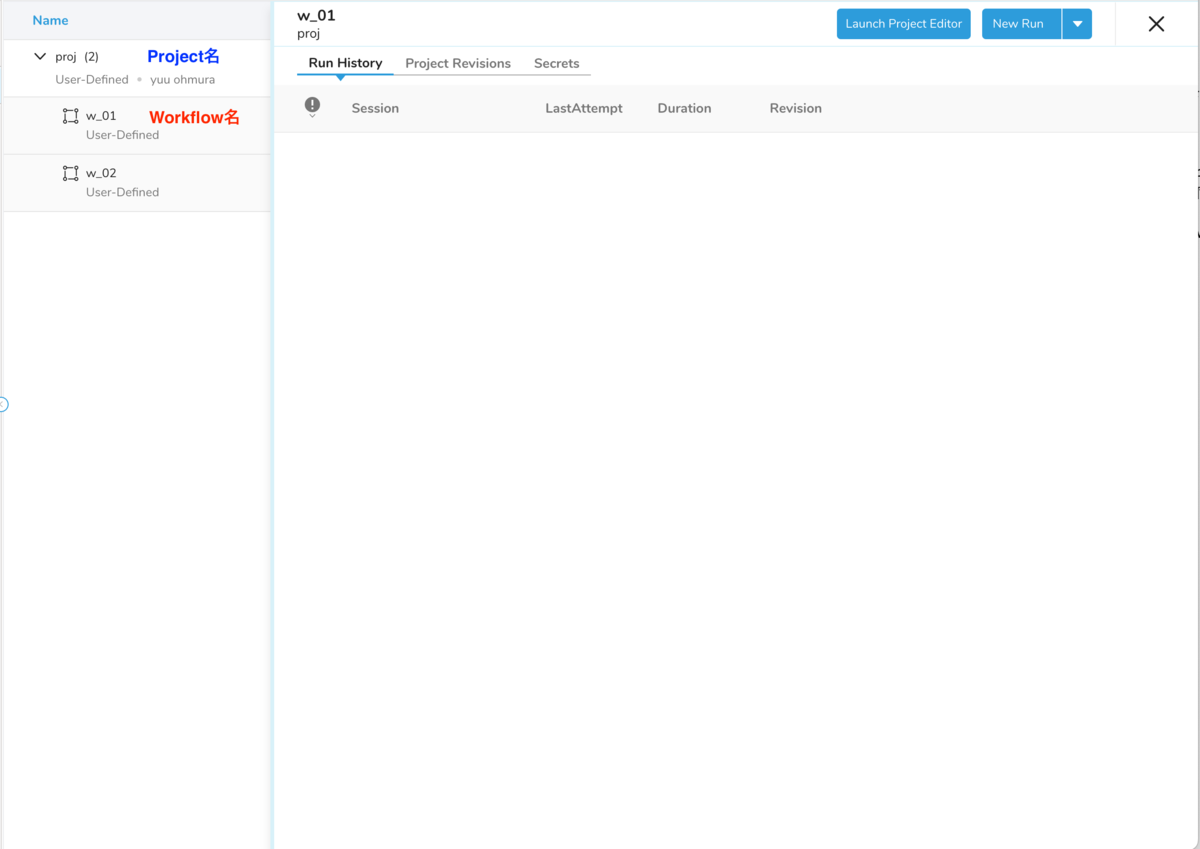
Task: Select the Run History tab
Action: click(344, 62)
